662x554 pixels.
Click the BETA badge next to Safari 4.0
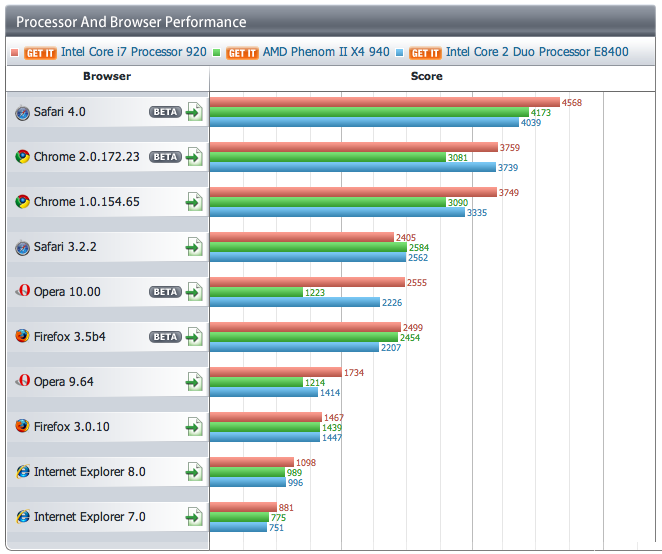(x=166, y=112)
